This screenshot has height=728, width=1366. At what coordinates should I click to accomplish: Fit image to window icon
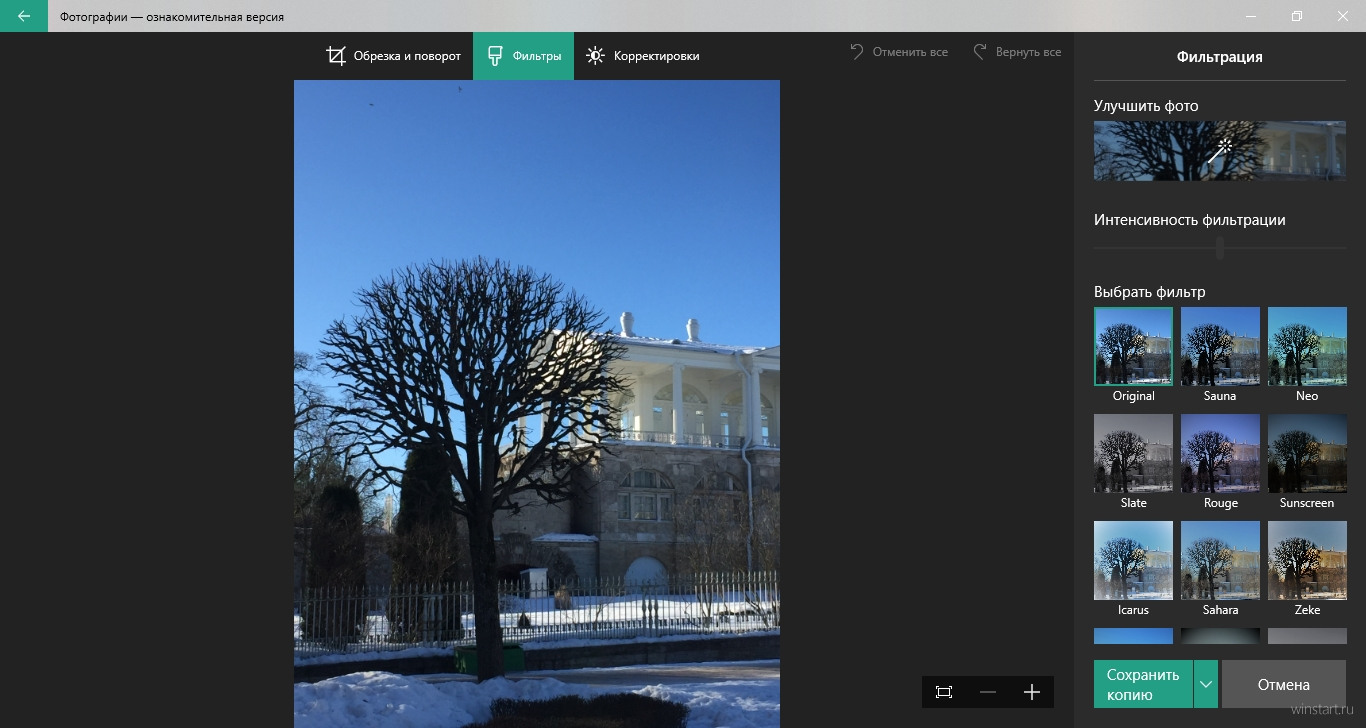pyautogui.click(x=944, y=692)
